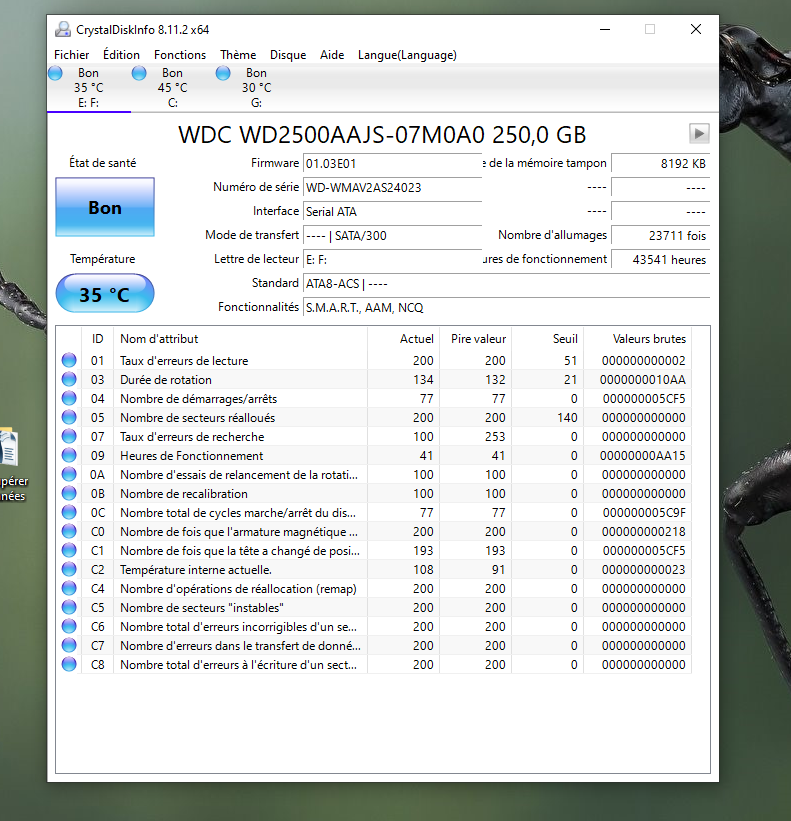The height and width of the screenshot is (821, 791).
Task: Open the Édition menu
Action: click(121, 55)
